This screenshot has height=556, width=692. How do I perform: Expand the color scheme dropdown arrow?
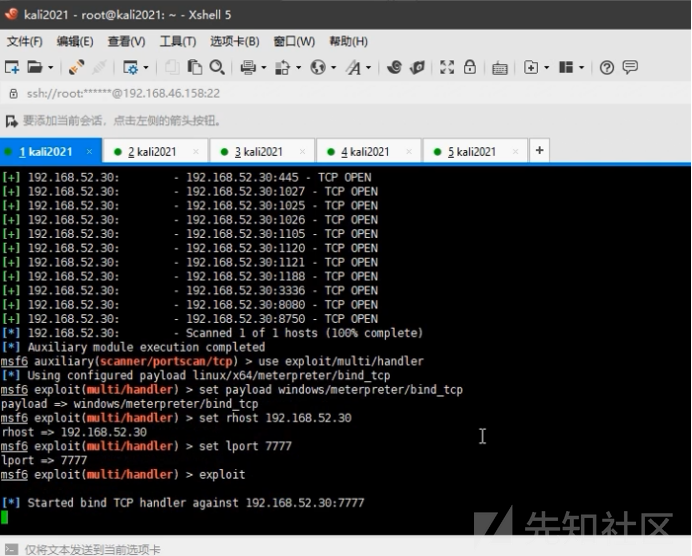pyautogui.click(x=299, y=68)
